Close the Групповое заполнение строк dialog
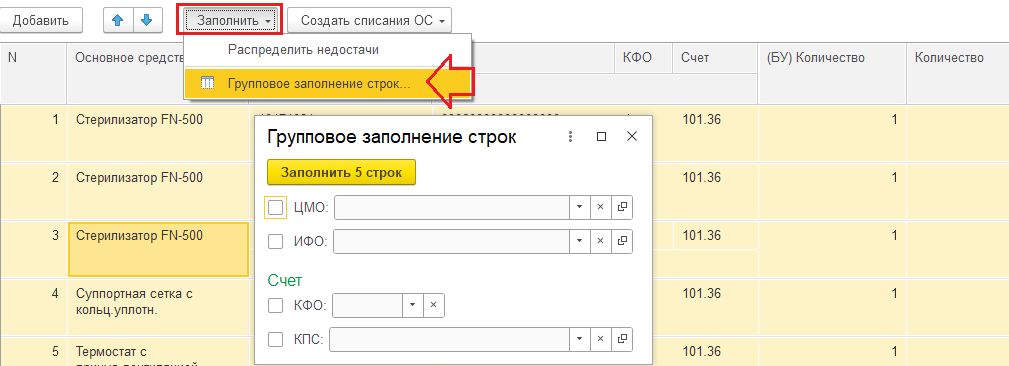The height and width of the screenshot is (366, 1009). [x=632, y=136]
